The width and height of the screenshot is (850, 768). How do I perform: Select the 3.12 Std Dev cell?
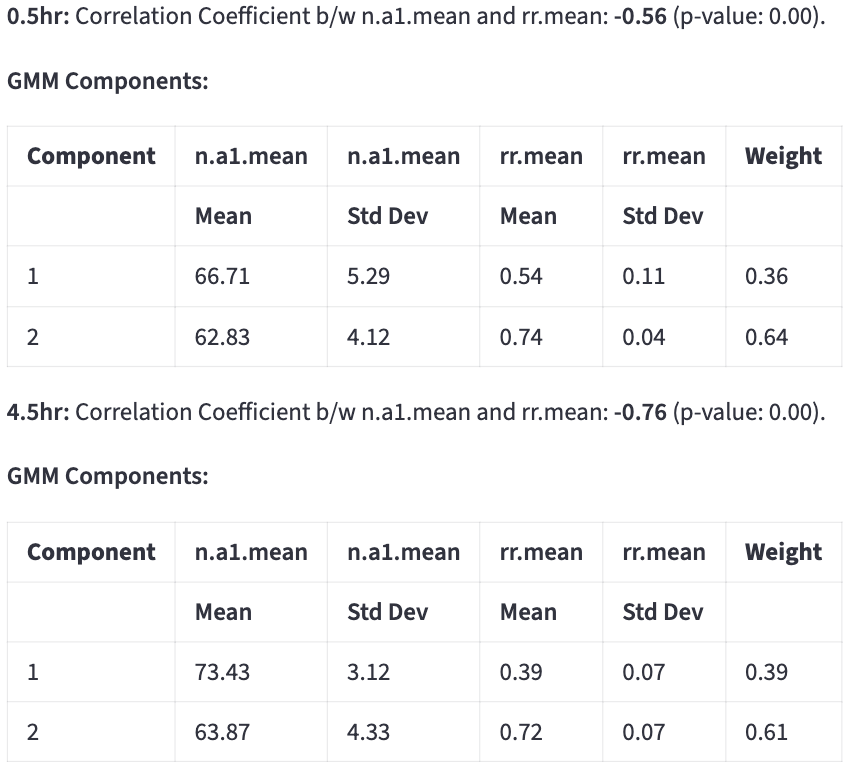(368, 672)
